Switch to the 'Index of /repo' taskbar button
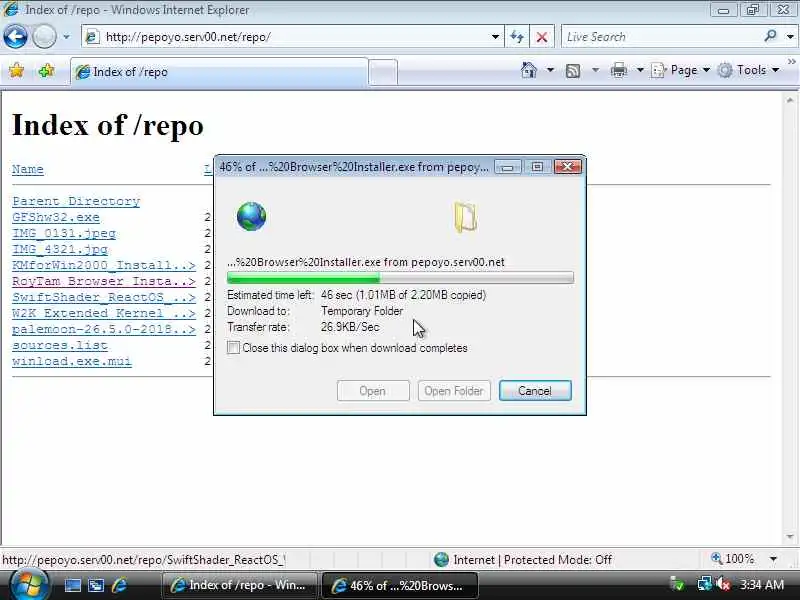The width and height of the screenshot is (800, 600). pyautogui.click(x=240, y=585)
